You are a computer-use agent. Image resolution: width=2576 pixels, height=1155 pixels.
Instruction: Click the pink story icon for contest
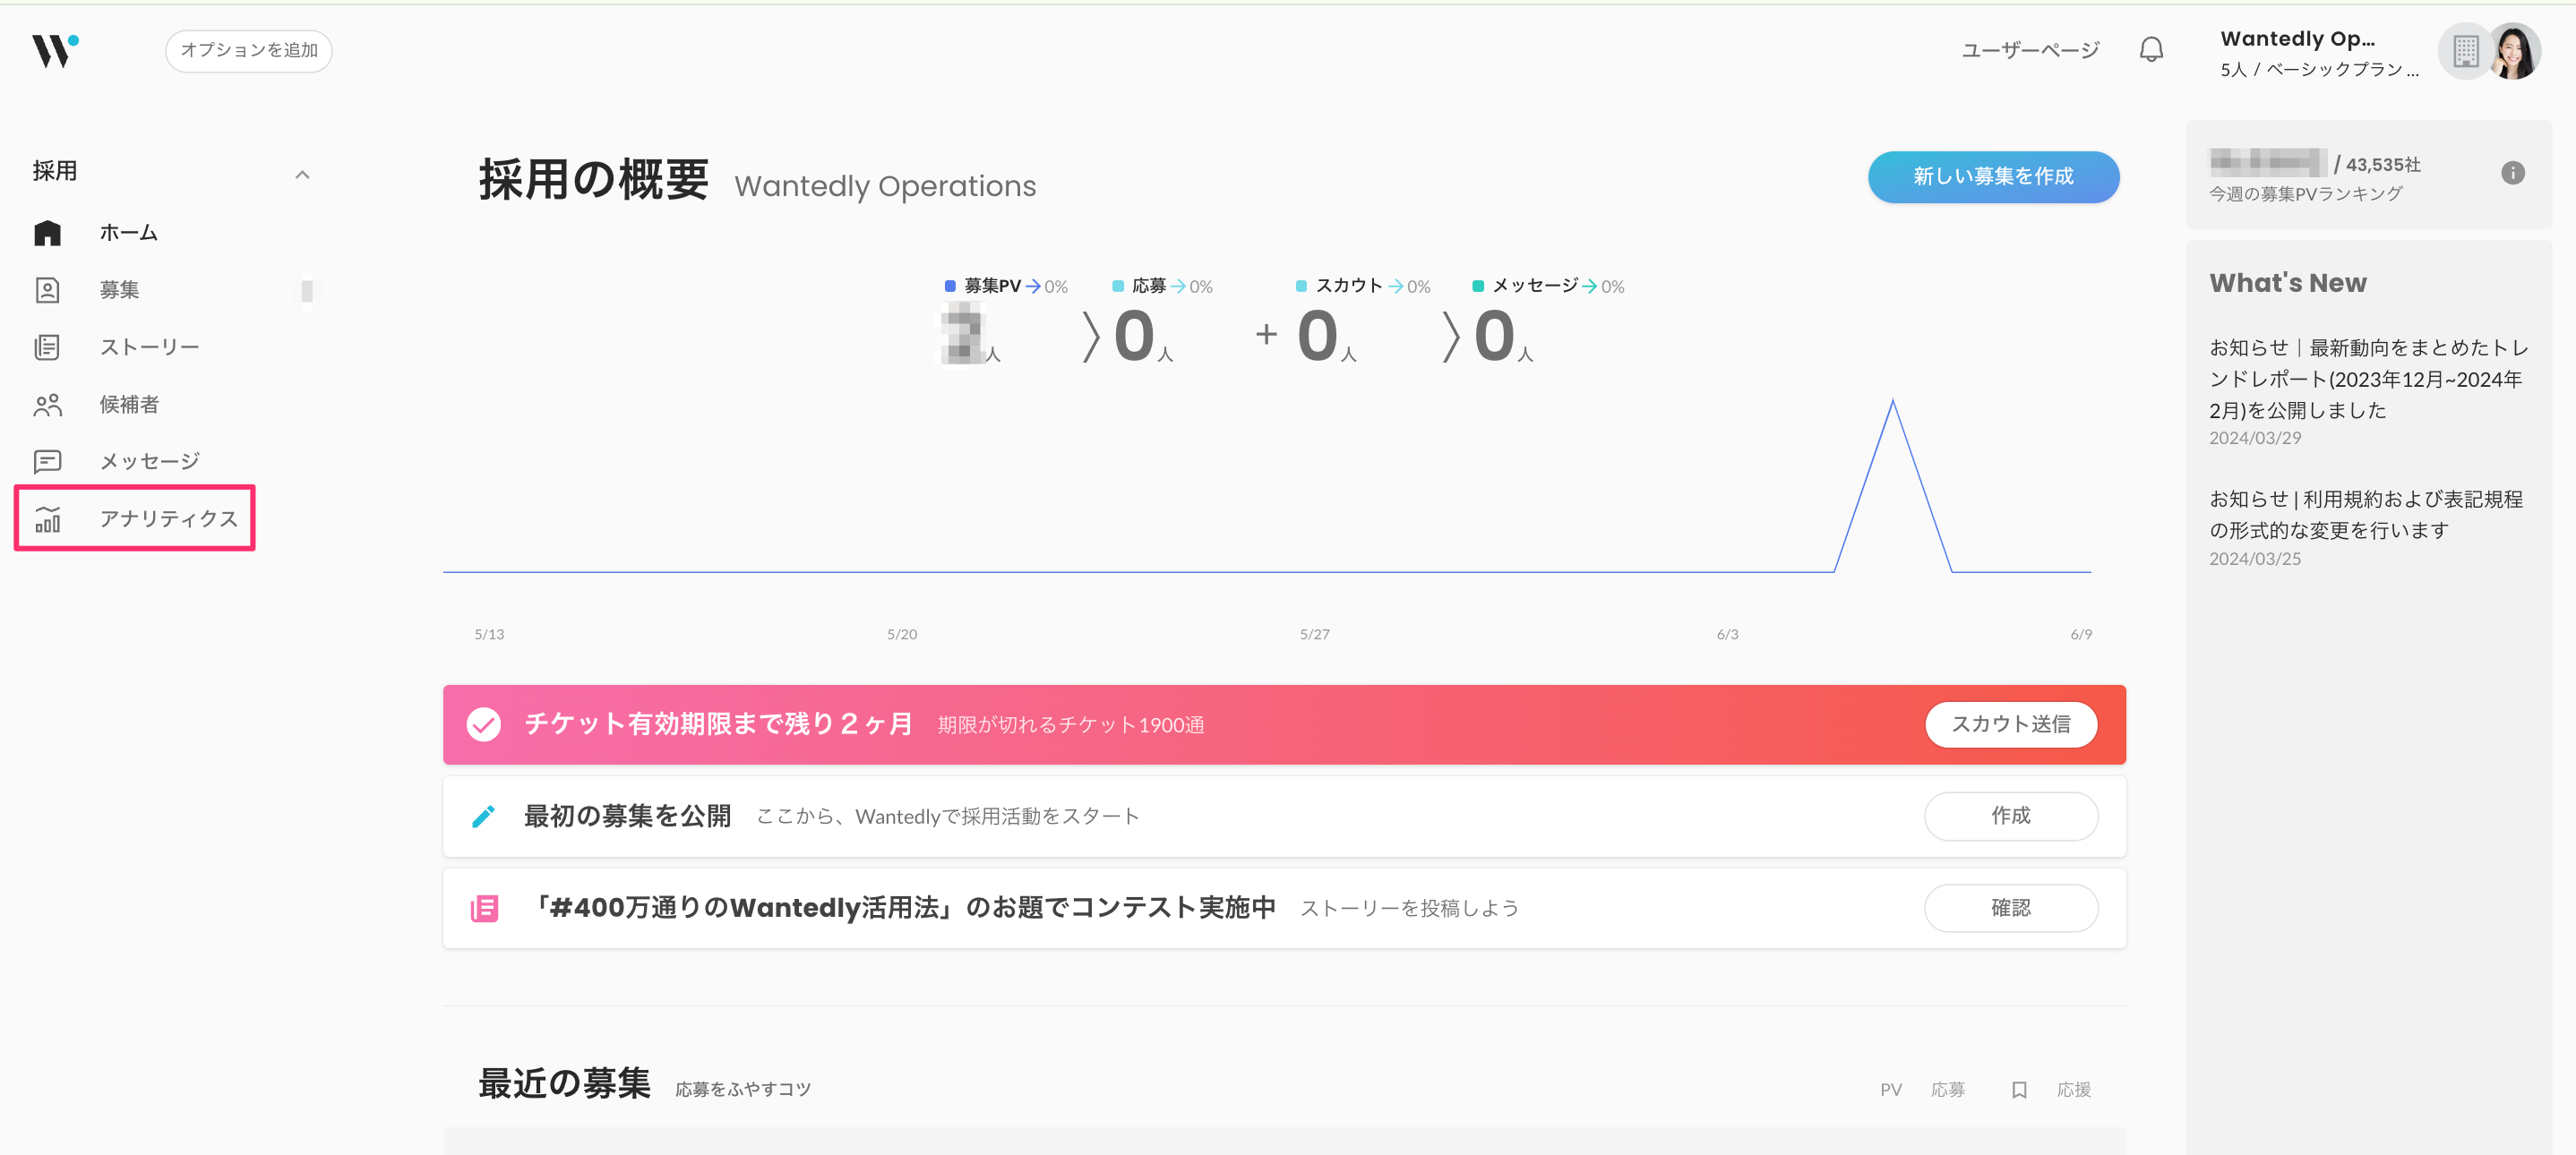pyautogui.click(x=484, y=908)
